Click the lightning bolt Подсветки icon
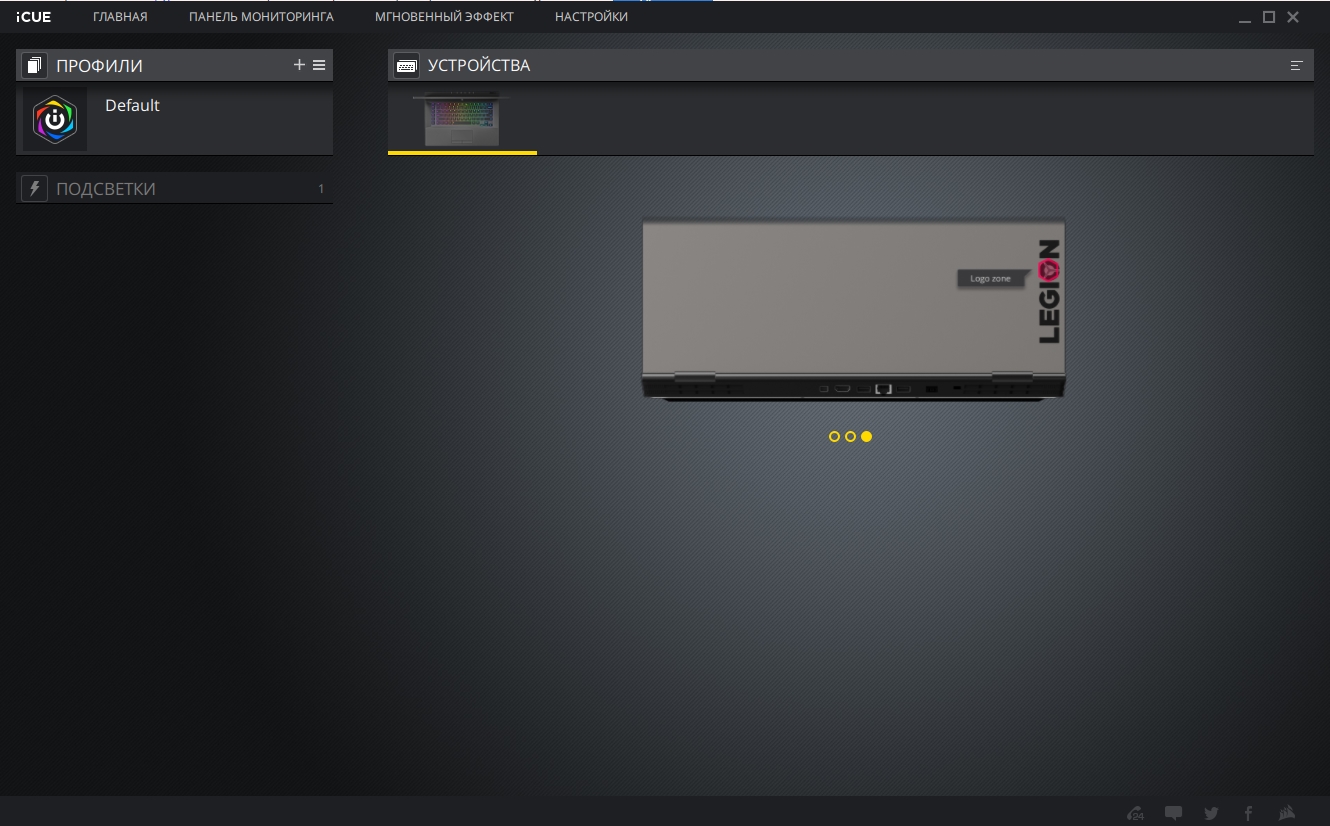1330x826 pixels. point(35,189)
